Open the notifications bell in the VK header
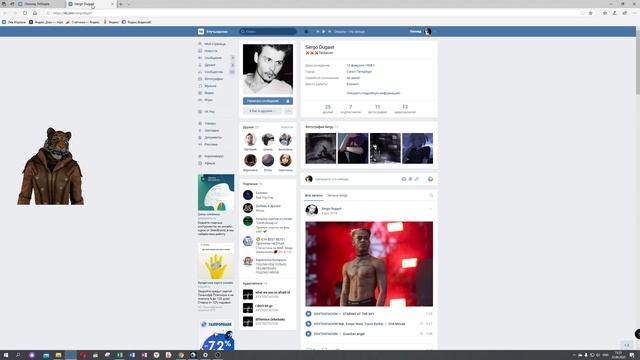The width and height of the screenshot is (640, 360). click(x=306, y=31)
